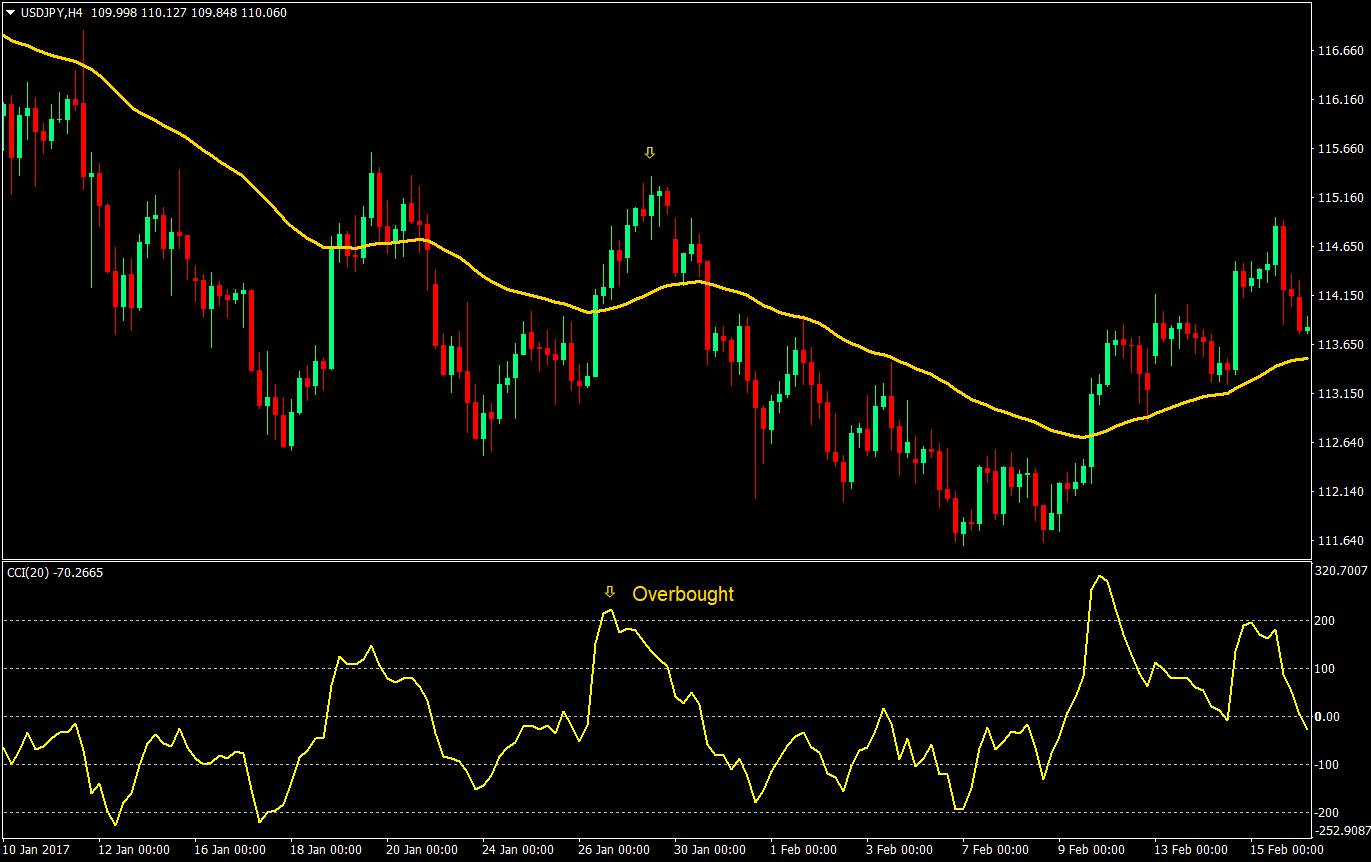1371x862 pixels.
Task: Open the chart symbol dropdown triangle
Action: click(x=8, y=14)
